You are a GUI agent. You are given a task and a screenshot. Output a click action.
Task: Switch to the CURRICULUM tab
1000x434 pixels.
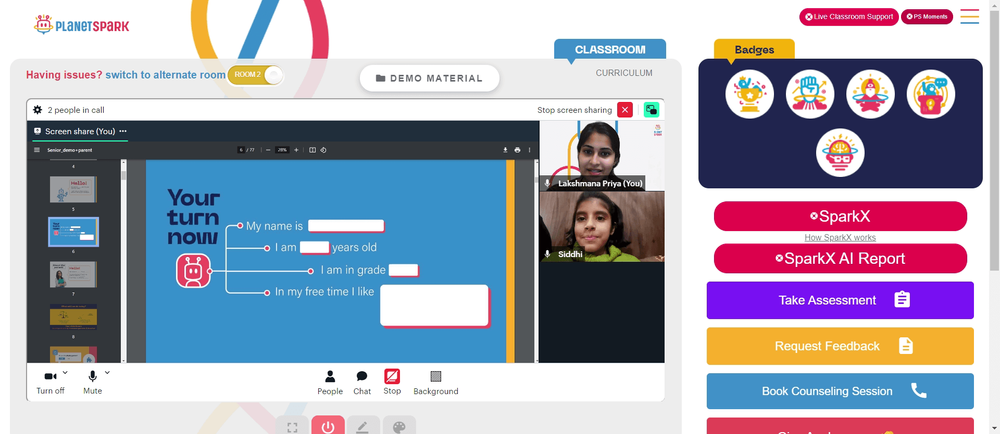click(624, 73)
